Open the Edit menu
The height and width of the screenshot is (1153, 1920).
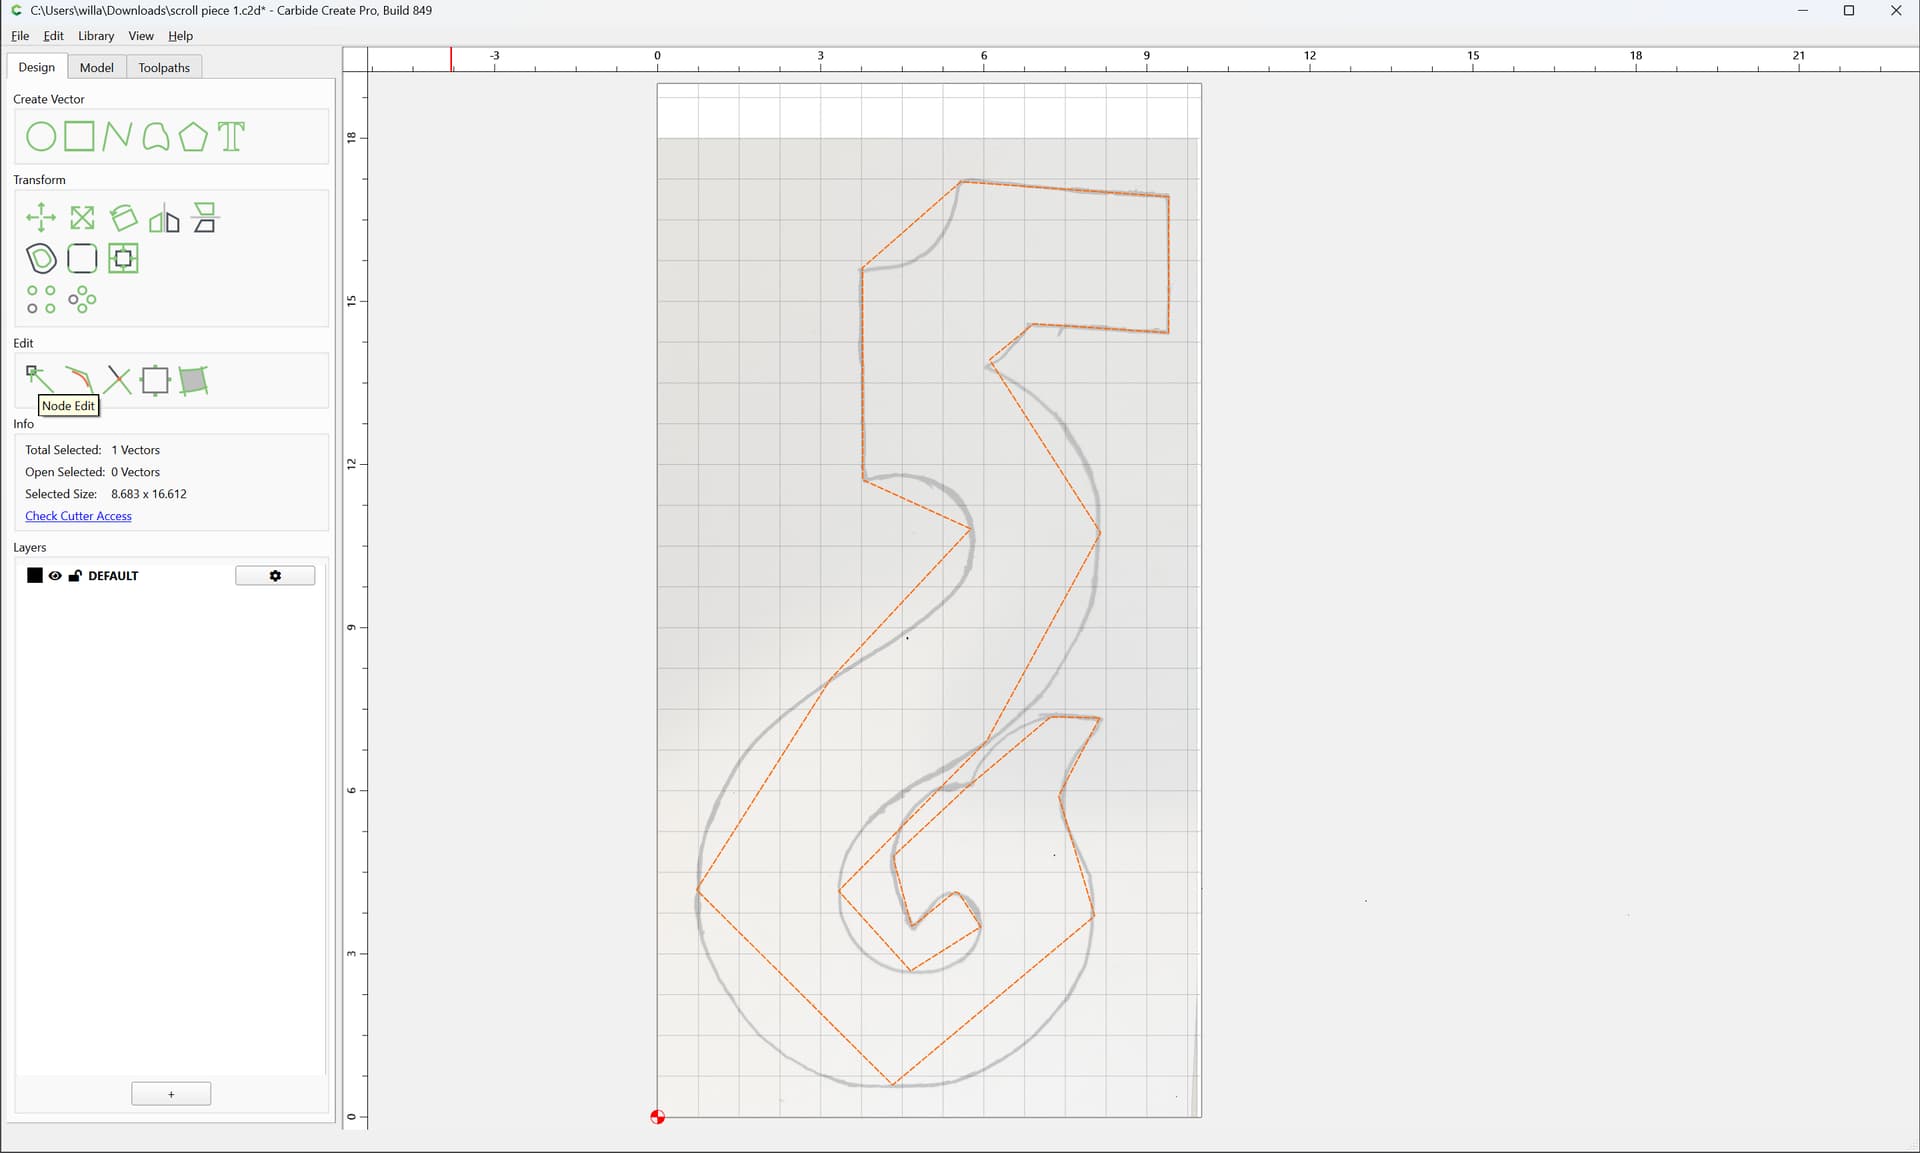coord(53,36)
